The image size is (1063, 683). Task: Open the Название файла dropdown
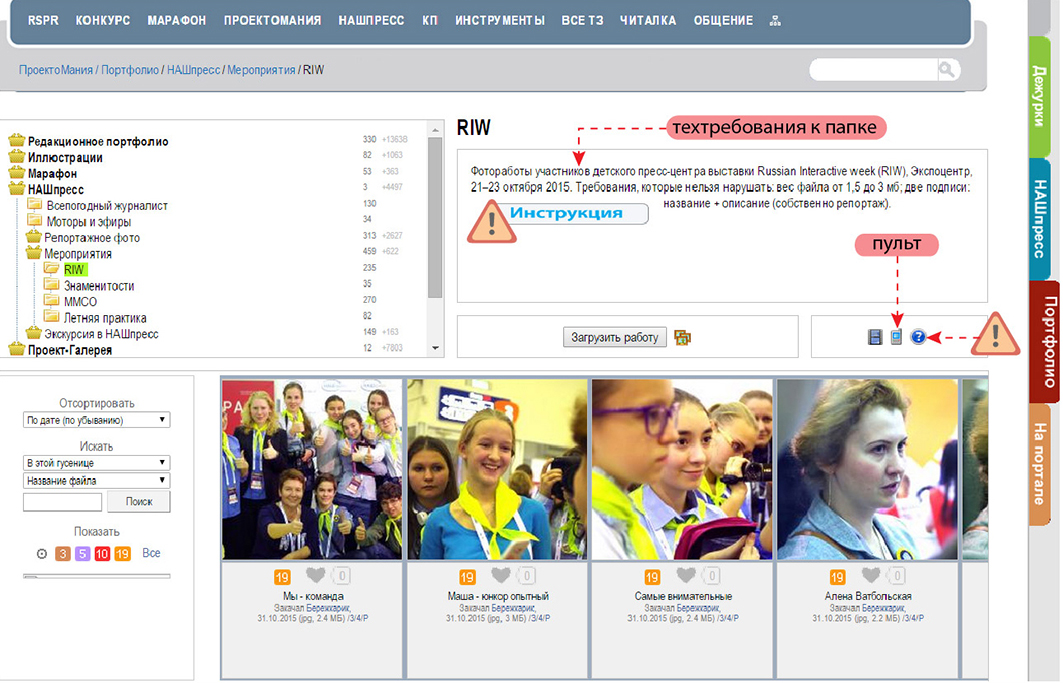tap(96, 480)
